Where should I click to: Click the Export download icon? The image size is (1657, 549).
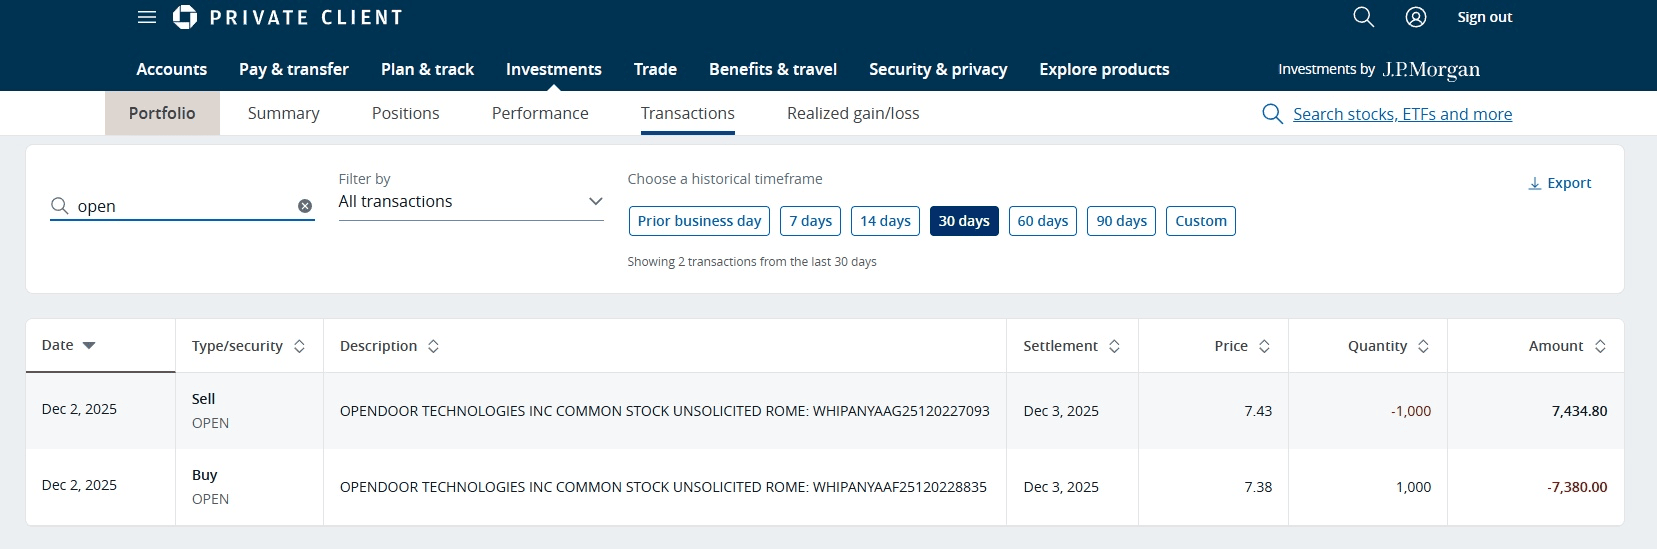click(x=1535, y=184)
